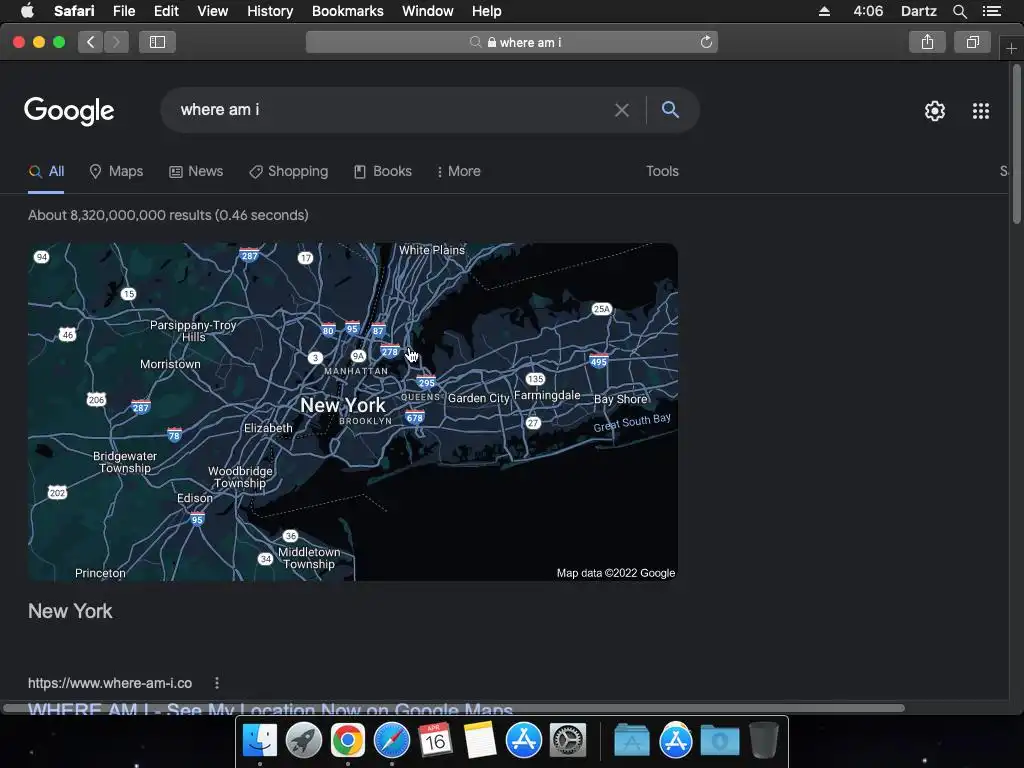Screen dimensions: 1024x768
Task: Open the App Store Dock icon
Action: pos(524,741)
